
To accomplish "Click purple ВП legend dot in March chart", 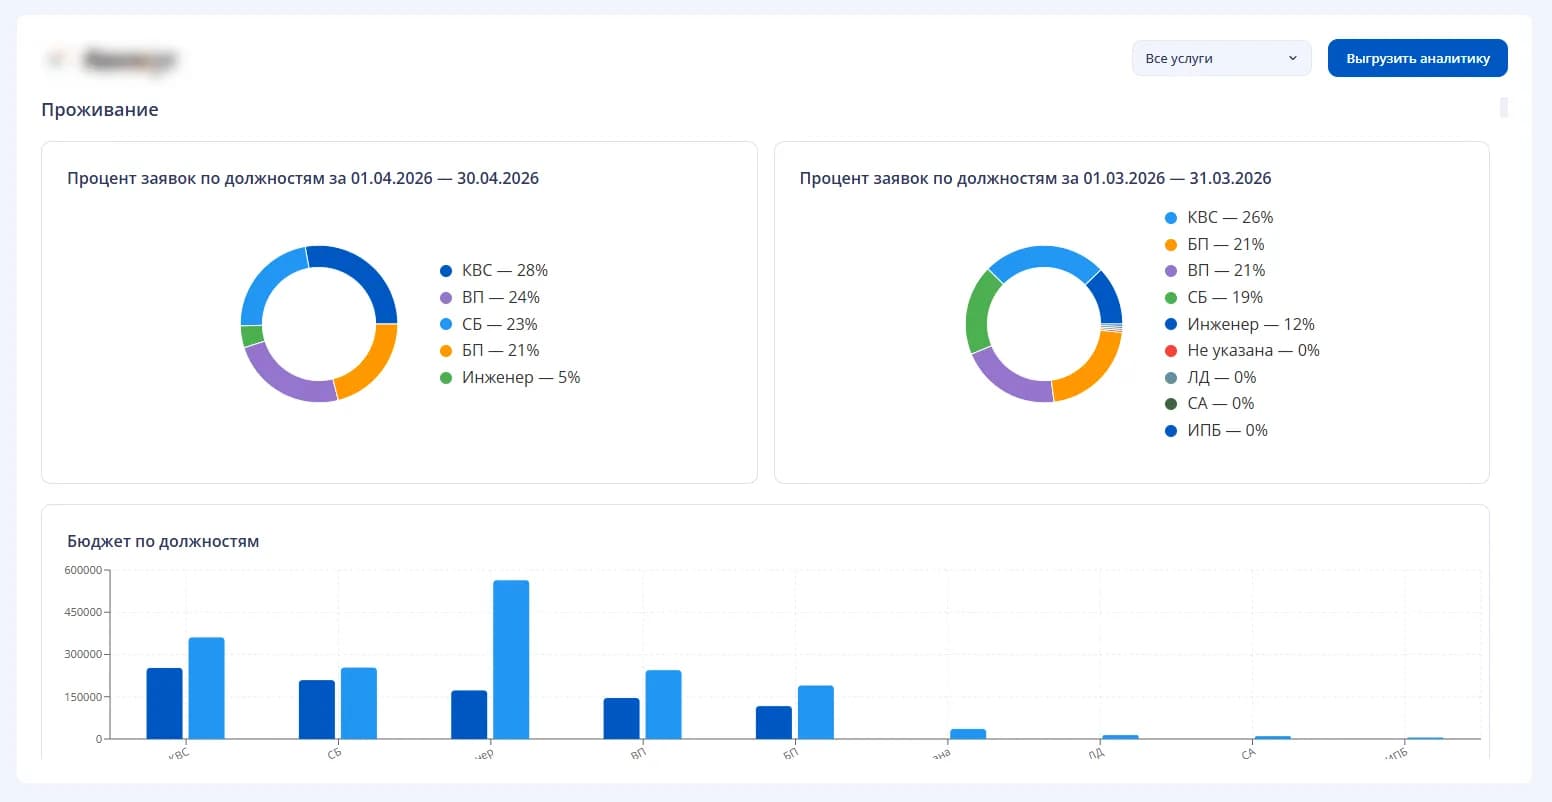I will coord(1171,270).
